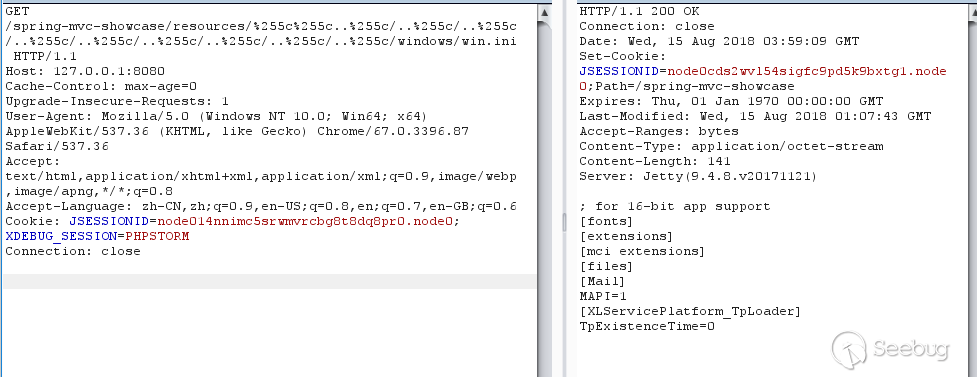
Task: Click the Server: Jetty header line
Action: click(699, 176)
